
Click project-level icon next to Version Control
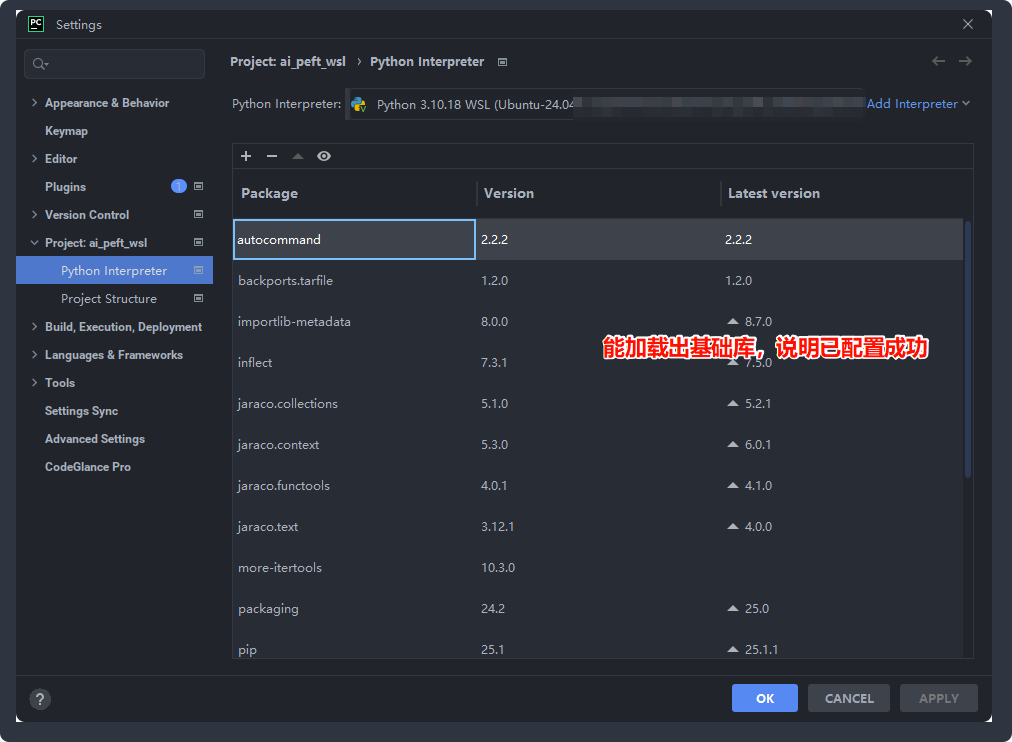[x=199, y=214]
